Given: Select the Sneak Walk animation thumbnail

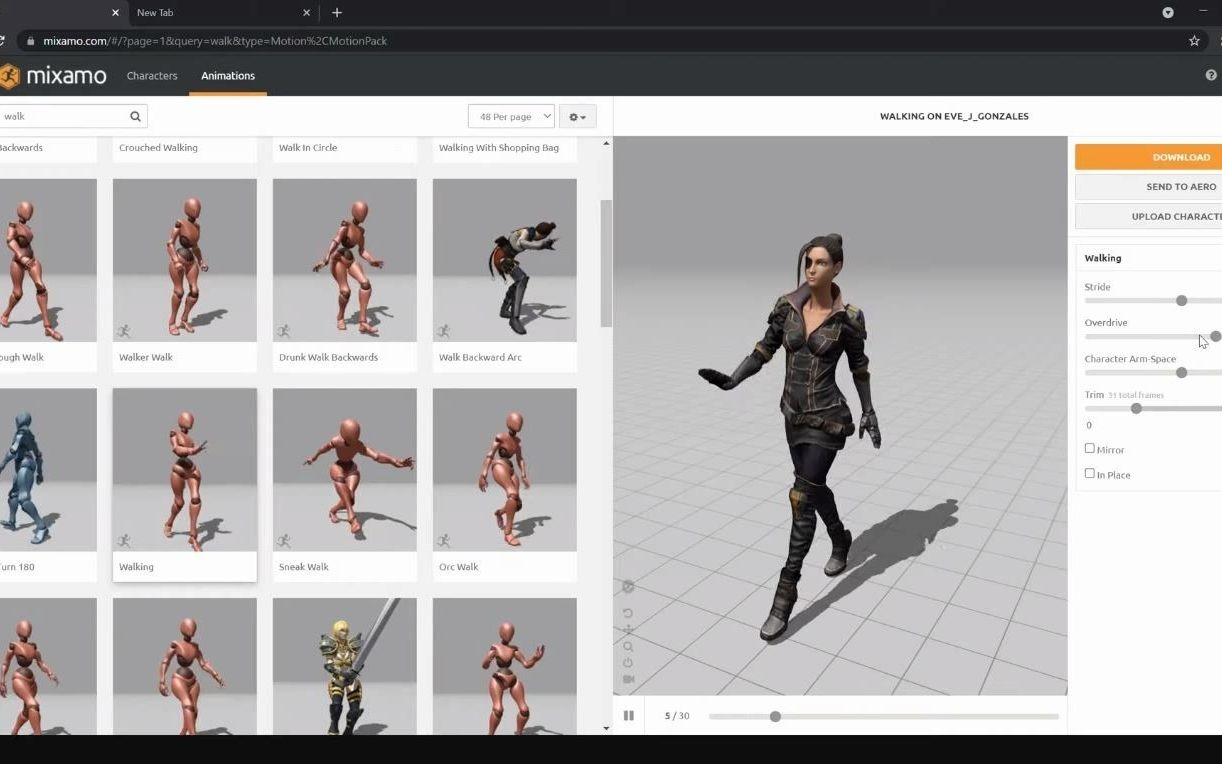Looking at the screenshot, I should [344, 470].
